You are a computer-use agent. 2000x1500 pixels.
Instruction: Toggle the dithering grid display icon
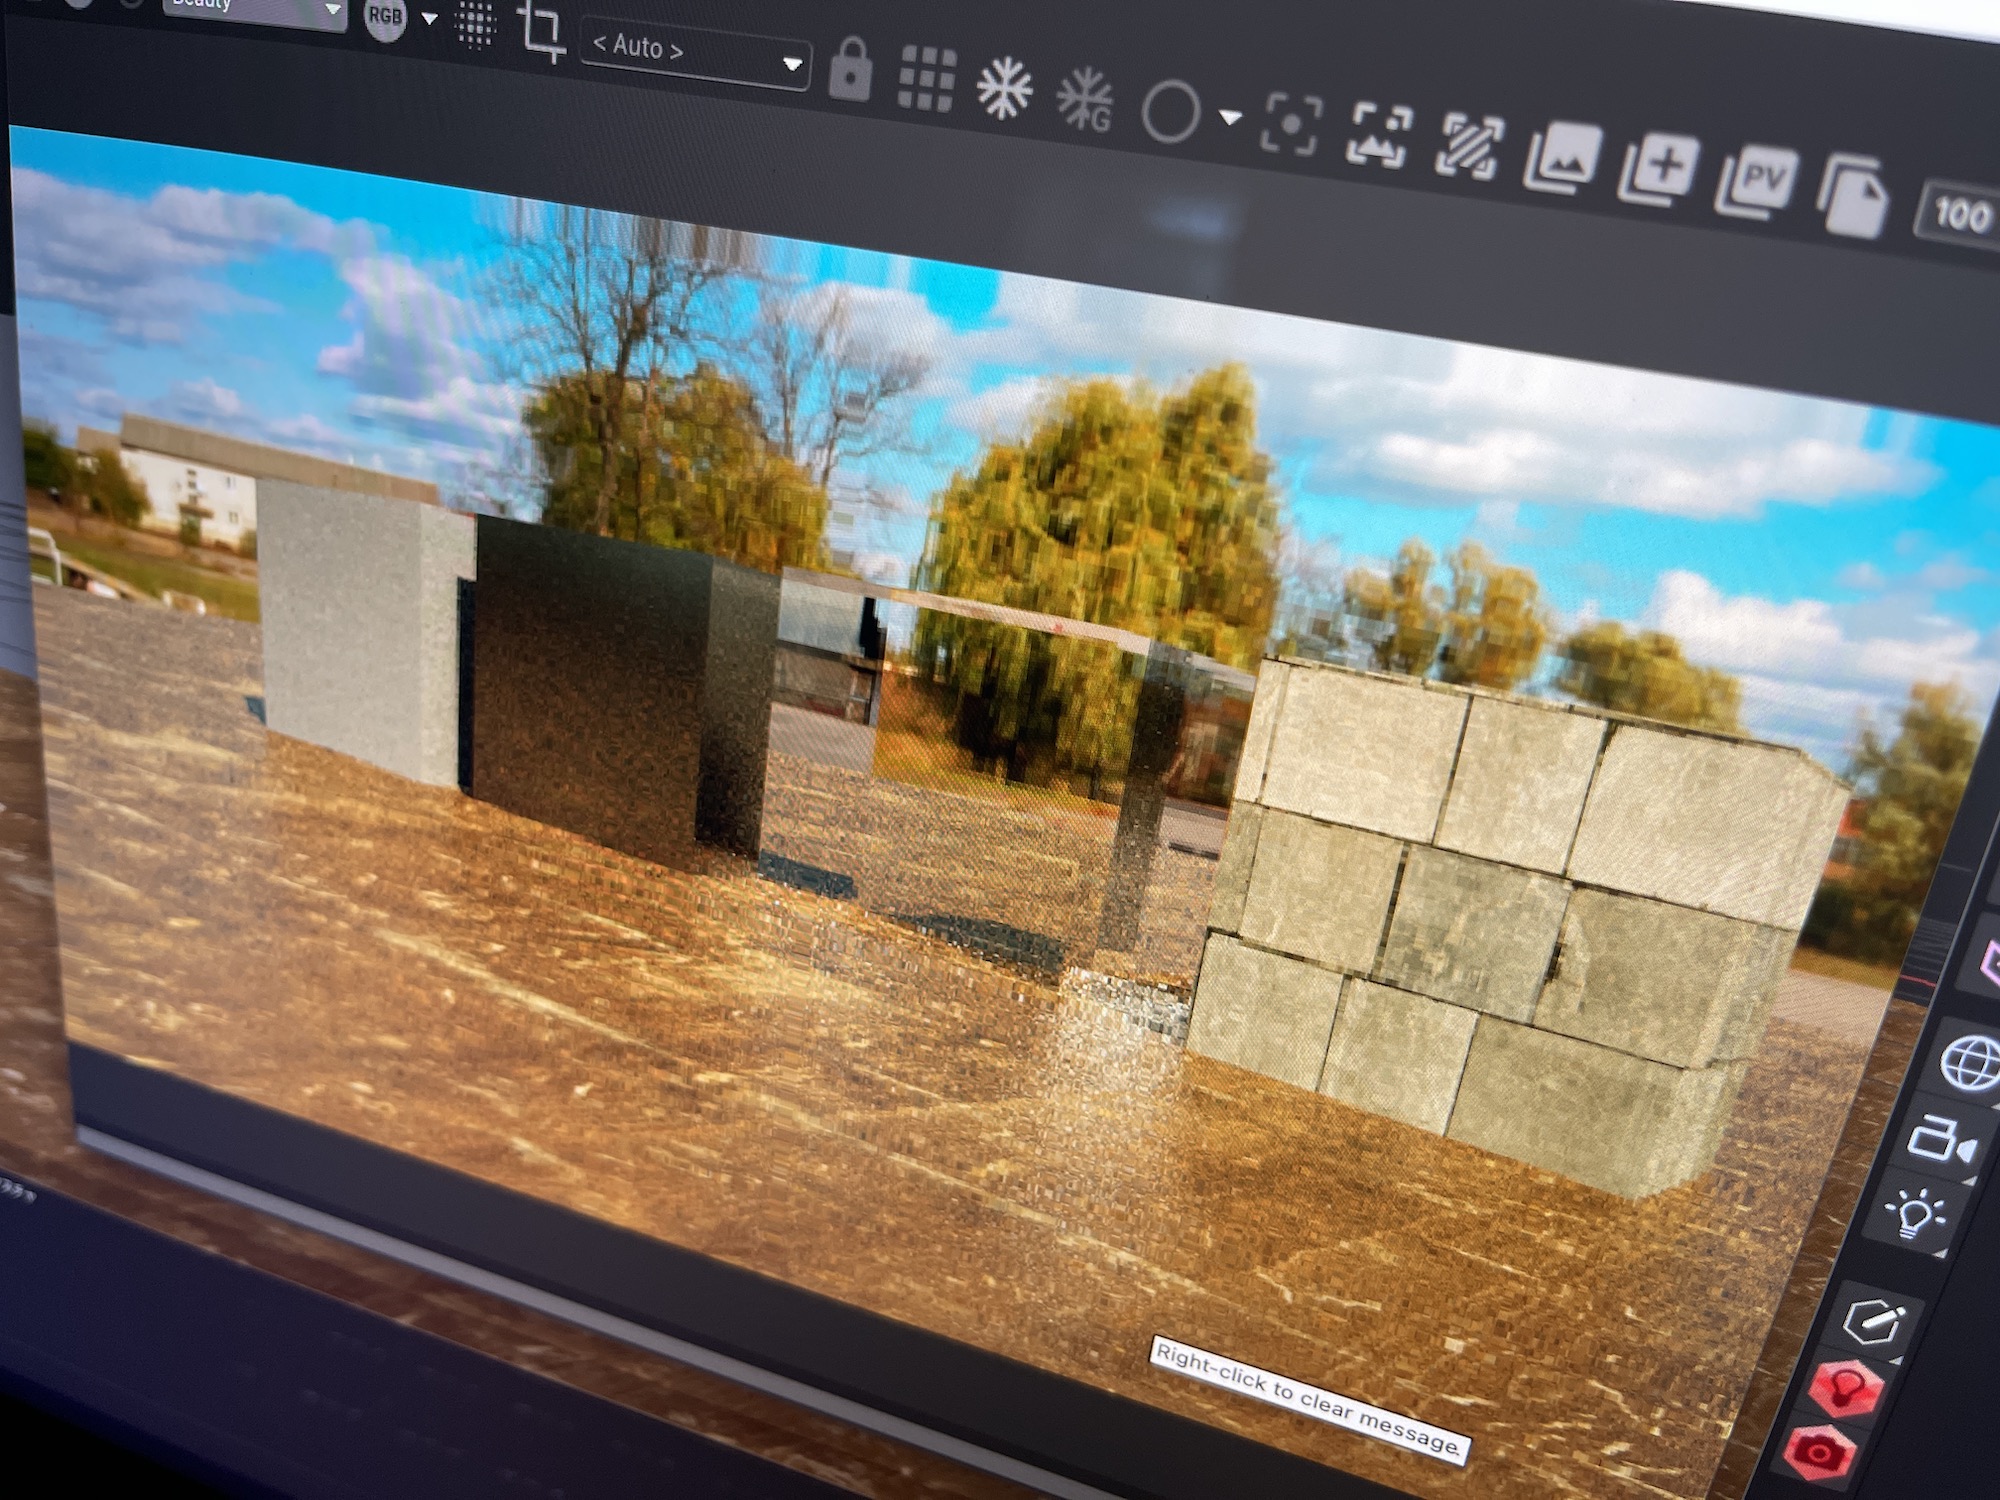[x=477, y=22]
